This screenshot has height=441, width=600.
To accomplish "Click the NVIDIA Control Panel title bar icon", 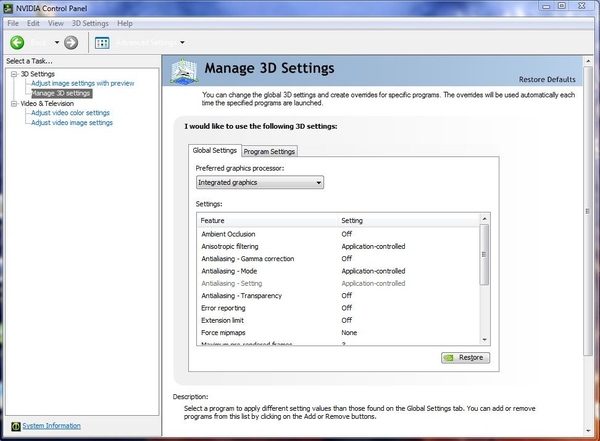I will (x=10, y=8).
